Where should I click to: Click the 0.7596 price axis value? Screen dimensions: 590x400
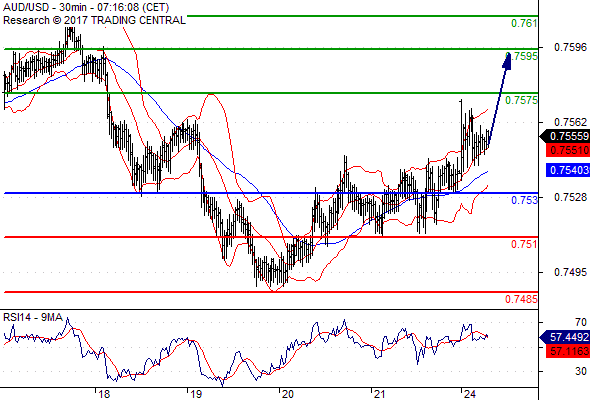570,47
